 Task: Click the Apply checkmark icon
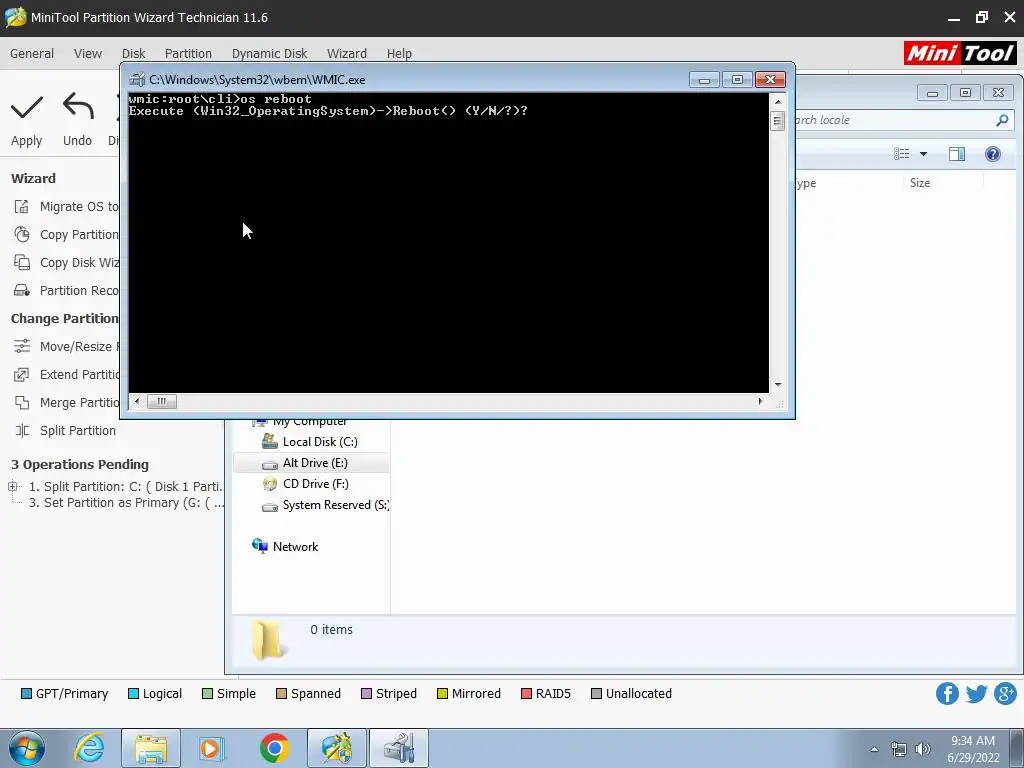click(x=27, y=107)
